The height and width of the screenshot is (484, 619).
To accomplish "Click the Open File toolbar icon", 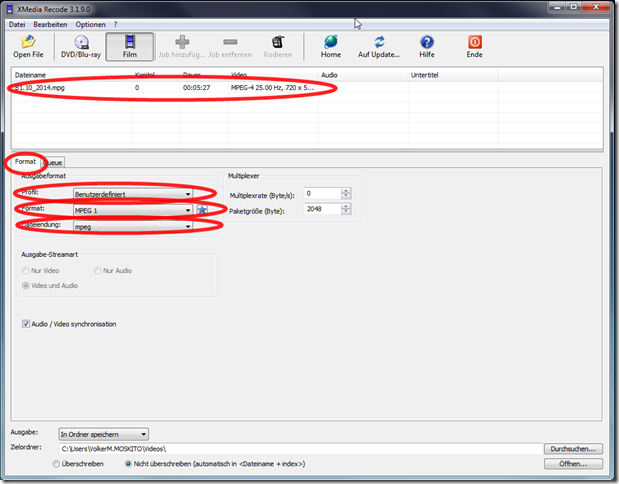I will tap(28, 46).
